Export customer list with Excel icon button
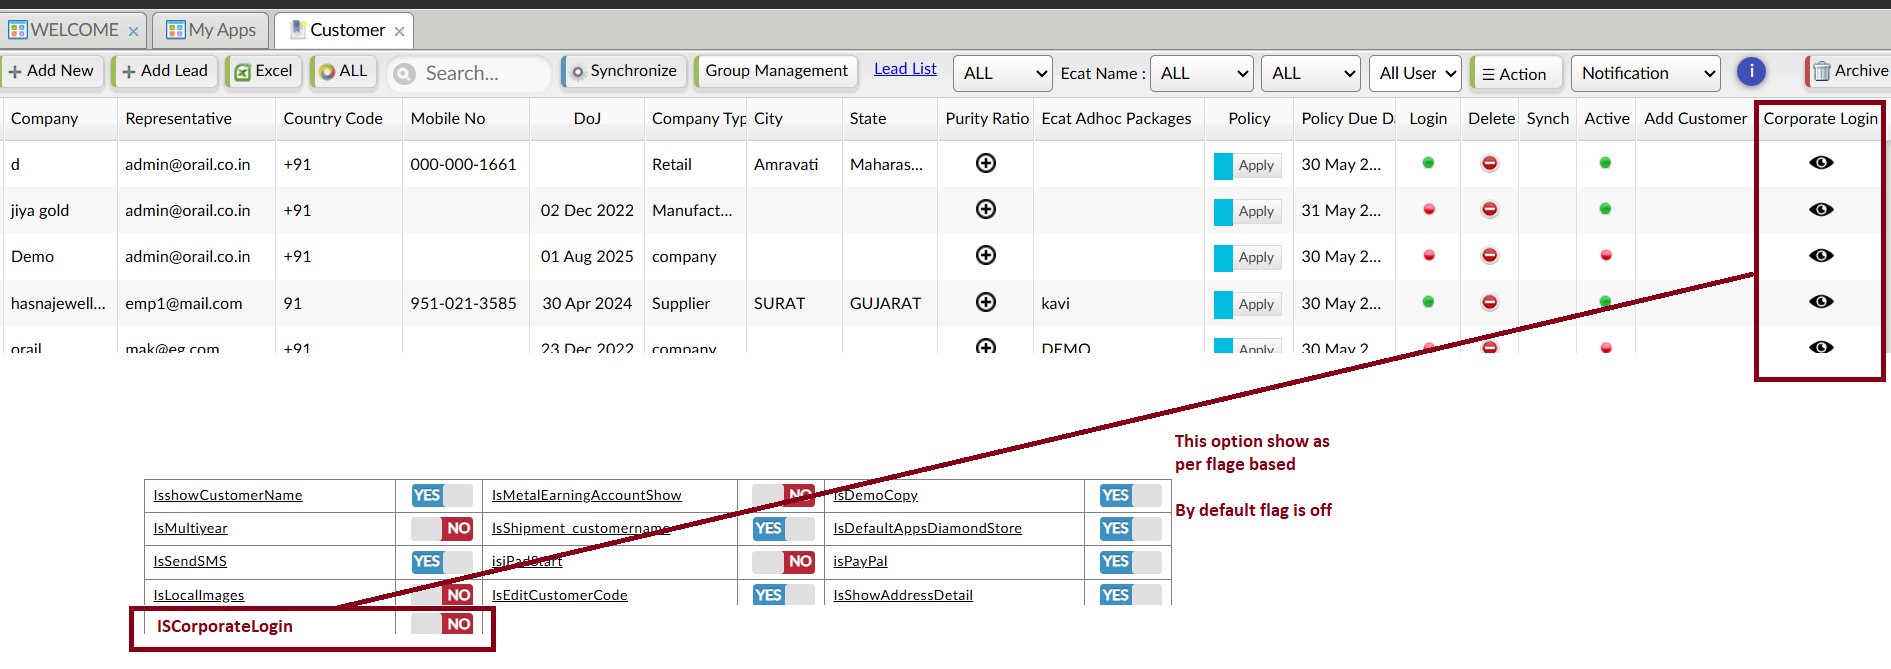This screenshot has height=669, width=1891. click(264, 71)
